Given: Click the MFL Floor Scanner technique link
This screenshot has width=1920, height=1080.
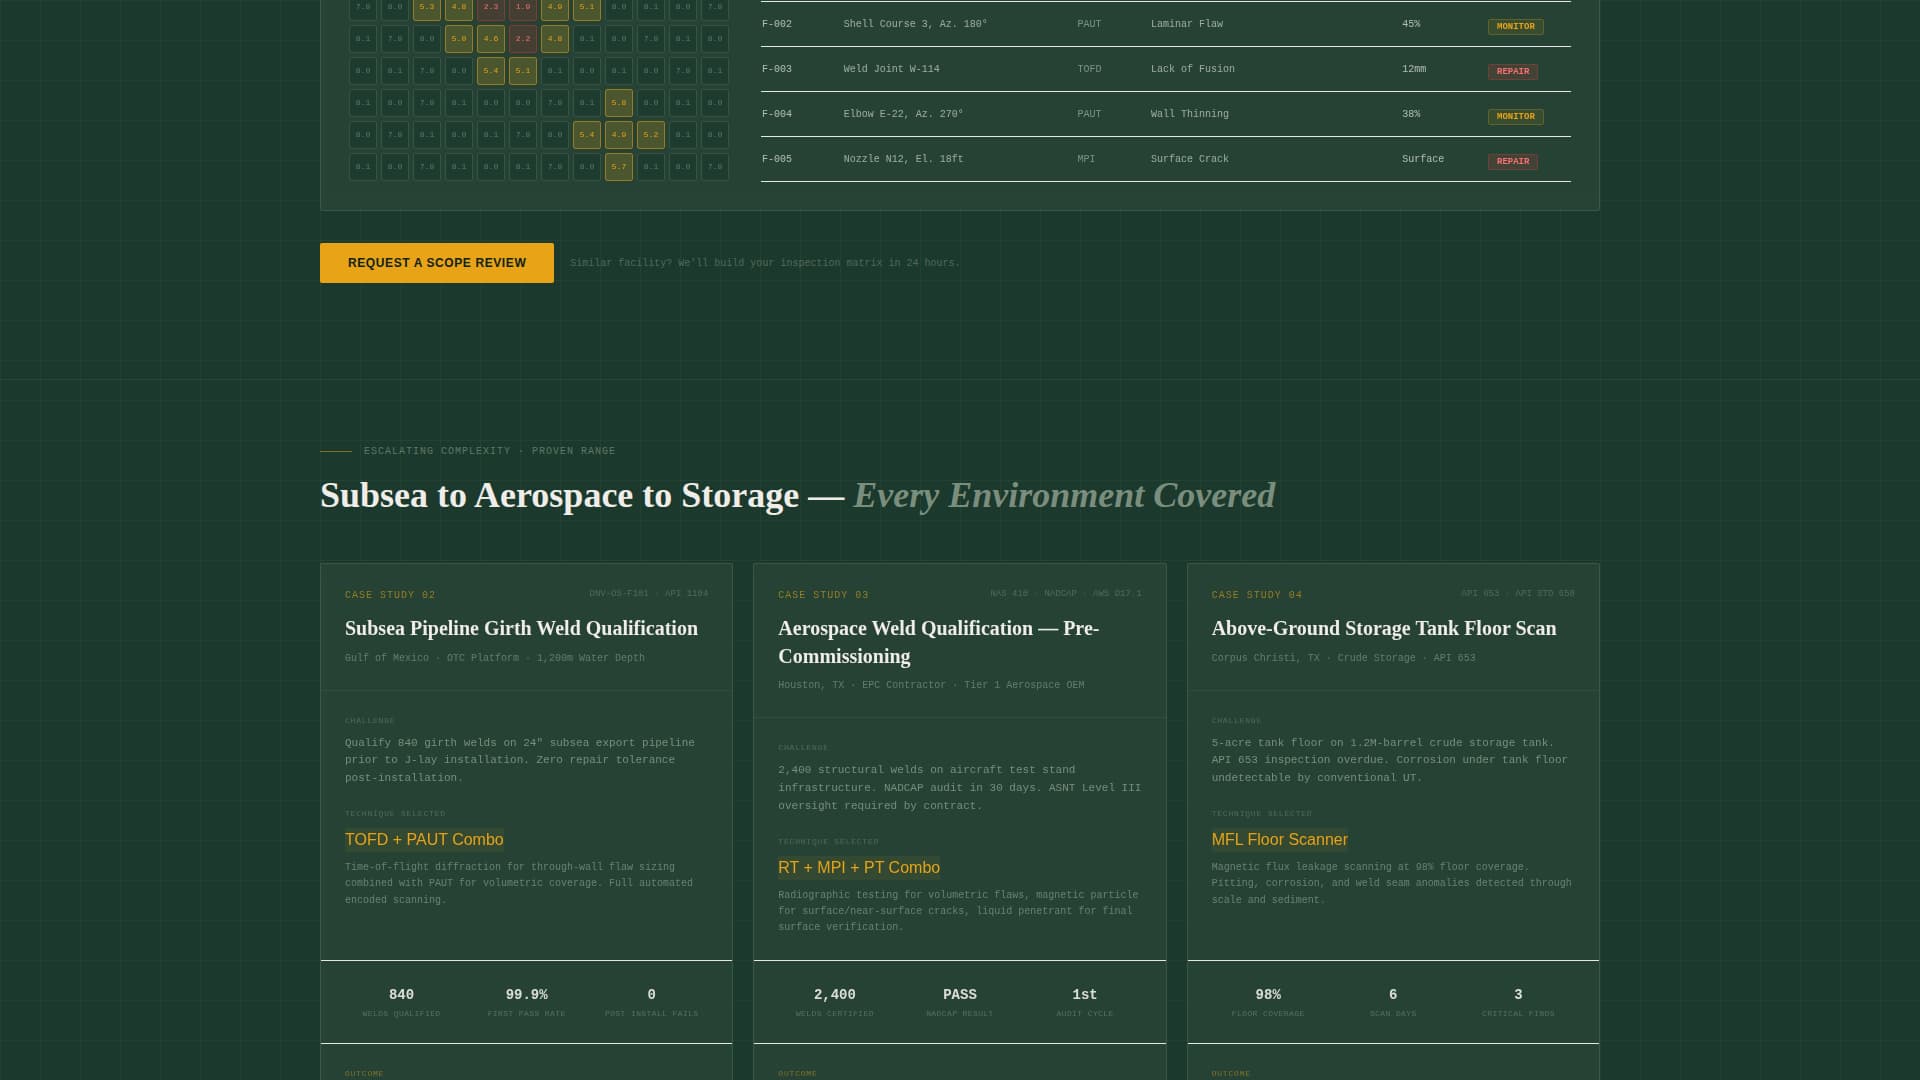Looking at the screenshot, I should pyautogui.click(x=1279, y=840).
